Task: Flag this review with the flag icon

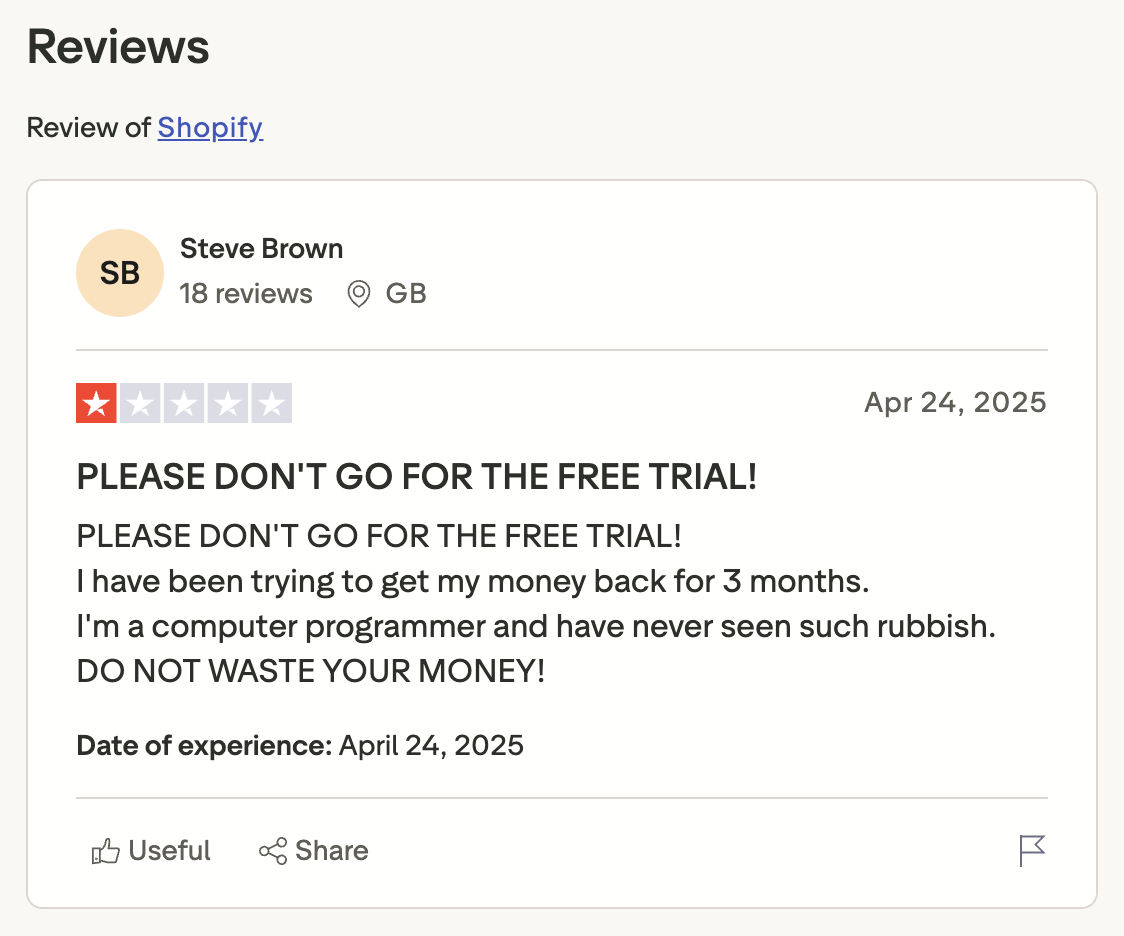Action: pos(1032,851)
